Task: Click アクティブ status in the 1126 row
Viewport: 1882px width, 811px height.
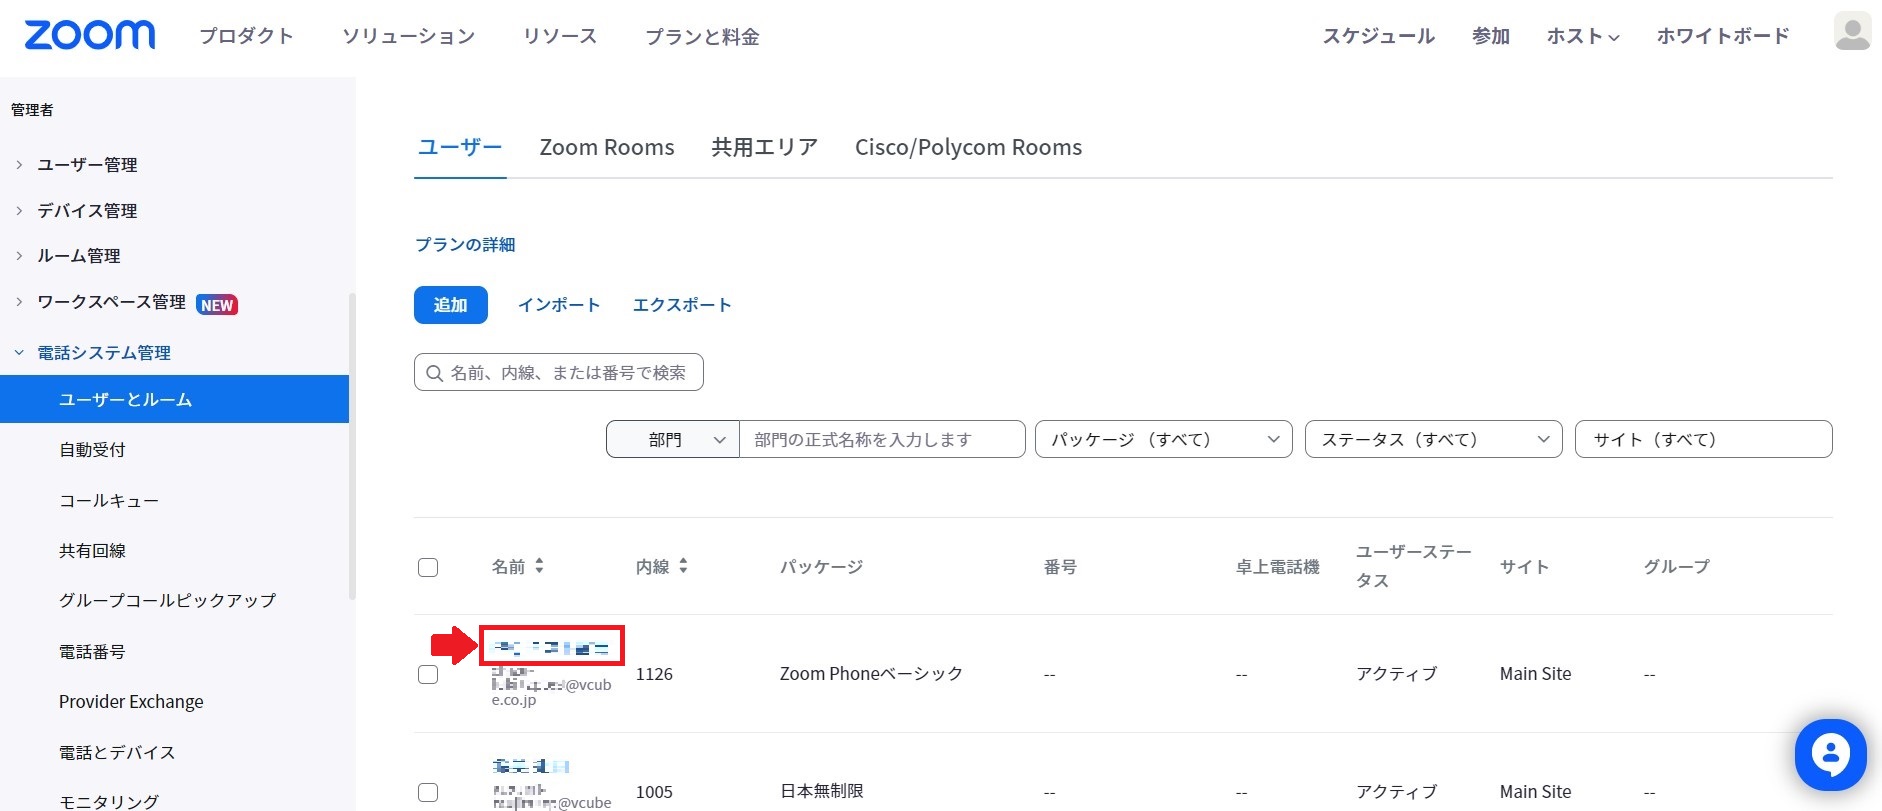Action: click(1396, 674)
